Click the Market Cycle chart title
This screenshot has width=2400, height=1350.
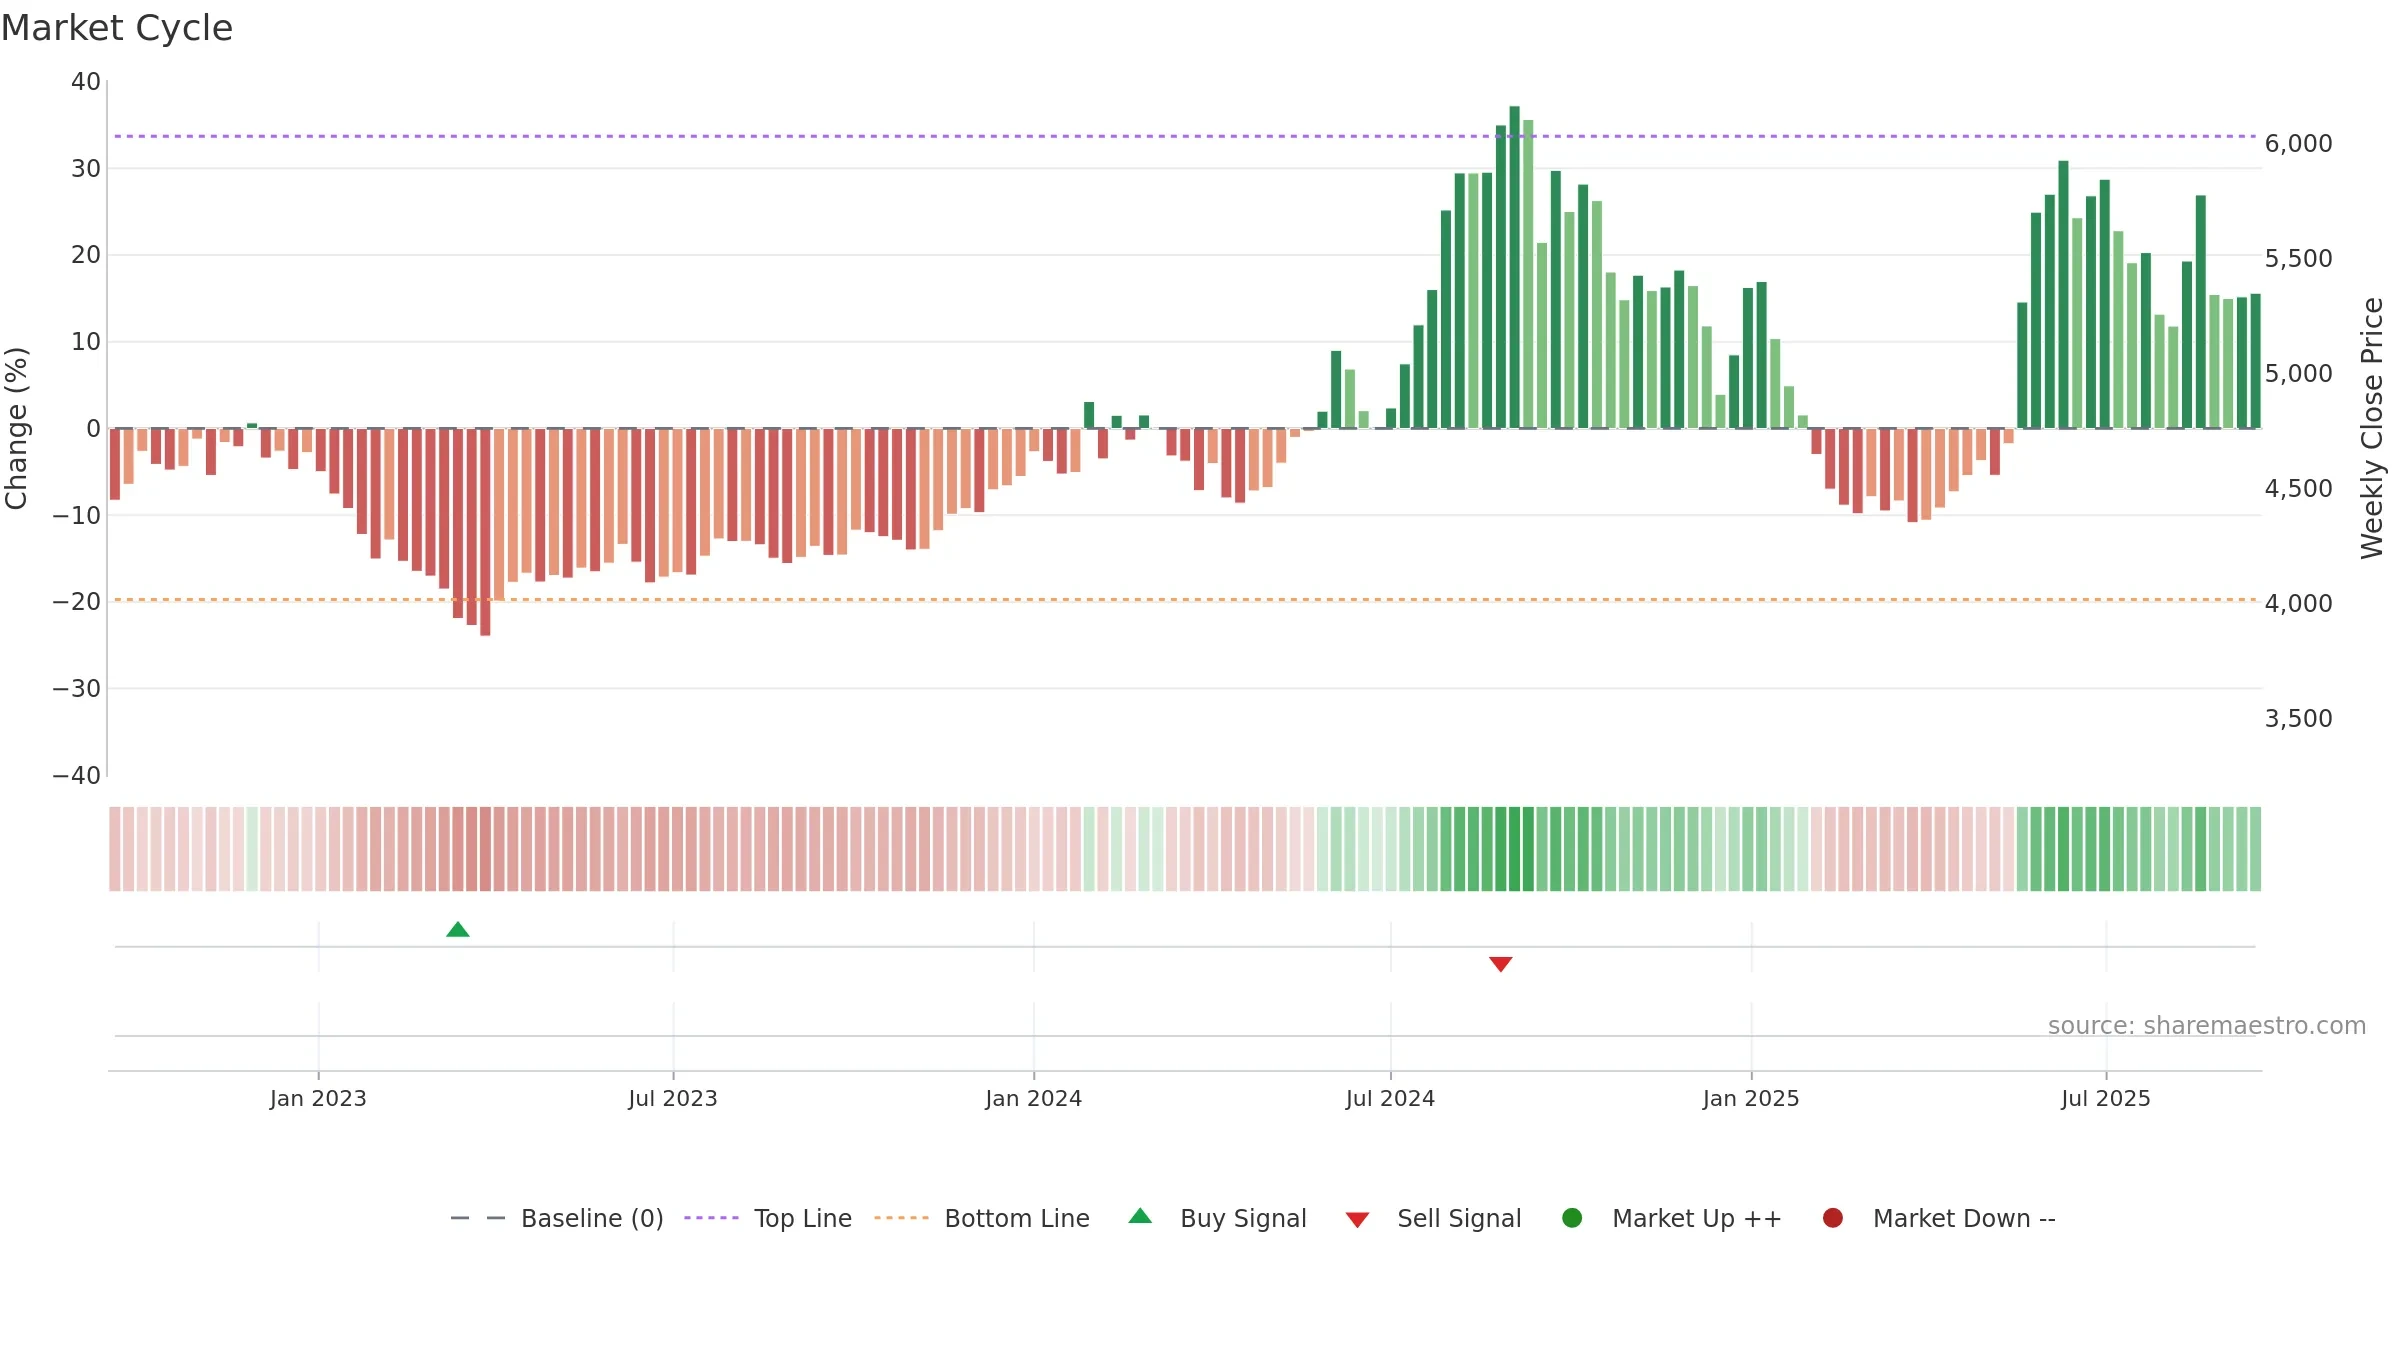tap(117, 28)
